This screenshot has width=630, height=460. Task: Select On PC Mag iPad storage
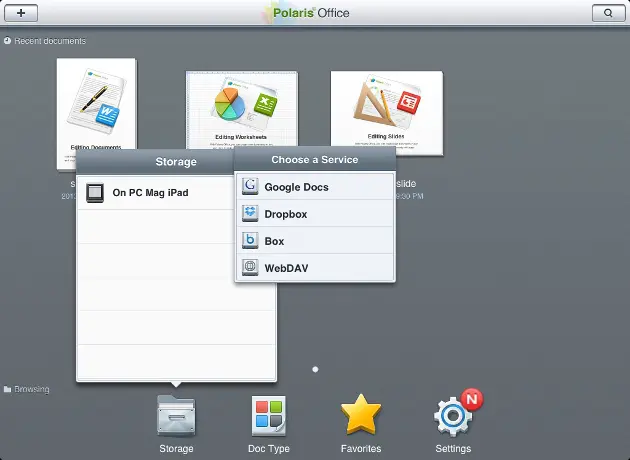click(x=156, y=192)
